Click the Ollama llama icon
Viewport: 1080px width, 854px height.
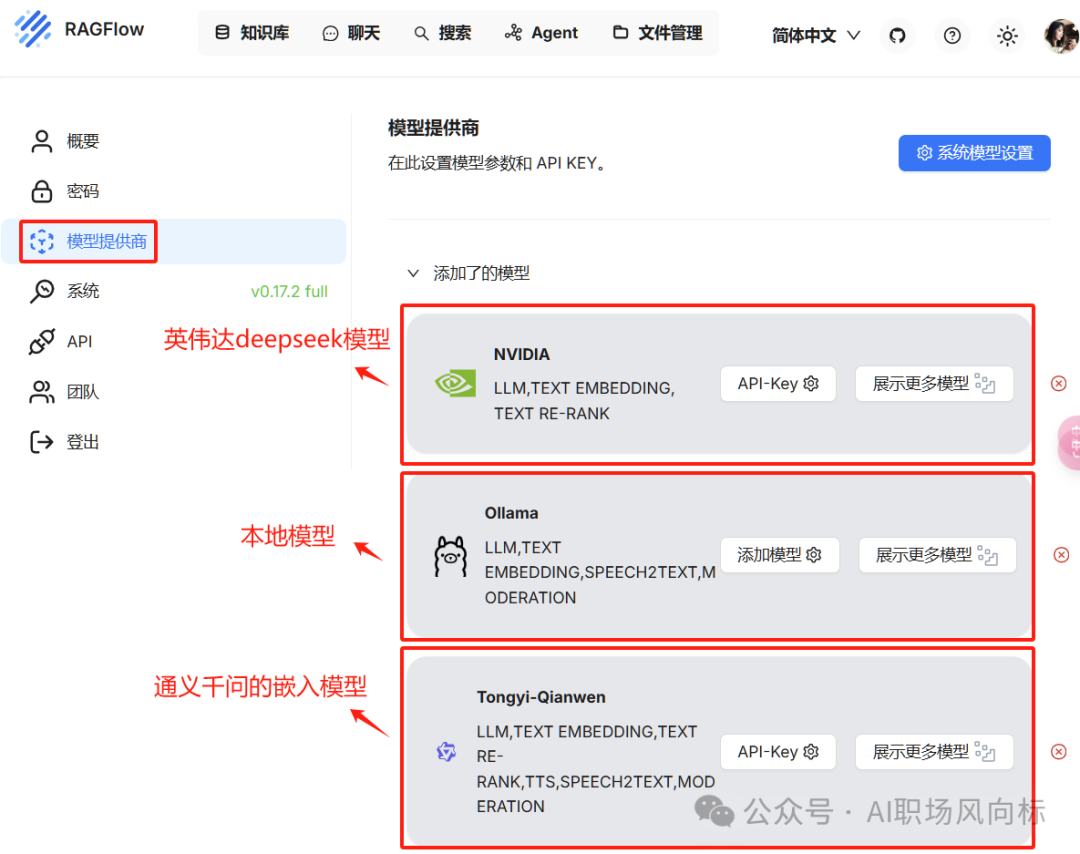(x=450, y=556)
